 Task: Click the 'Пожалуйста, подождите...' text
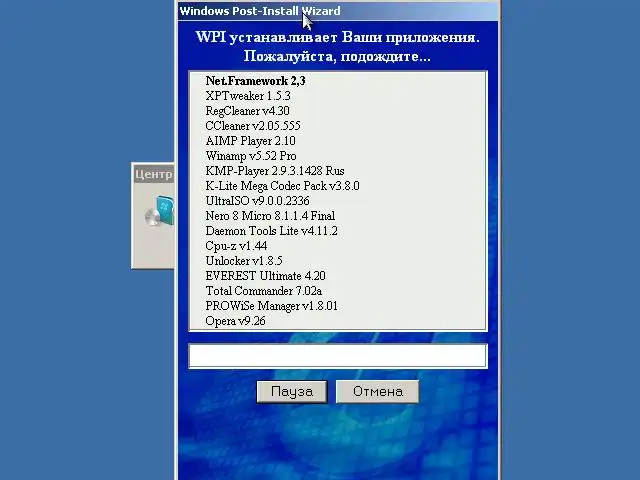tap(337, 56)
